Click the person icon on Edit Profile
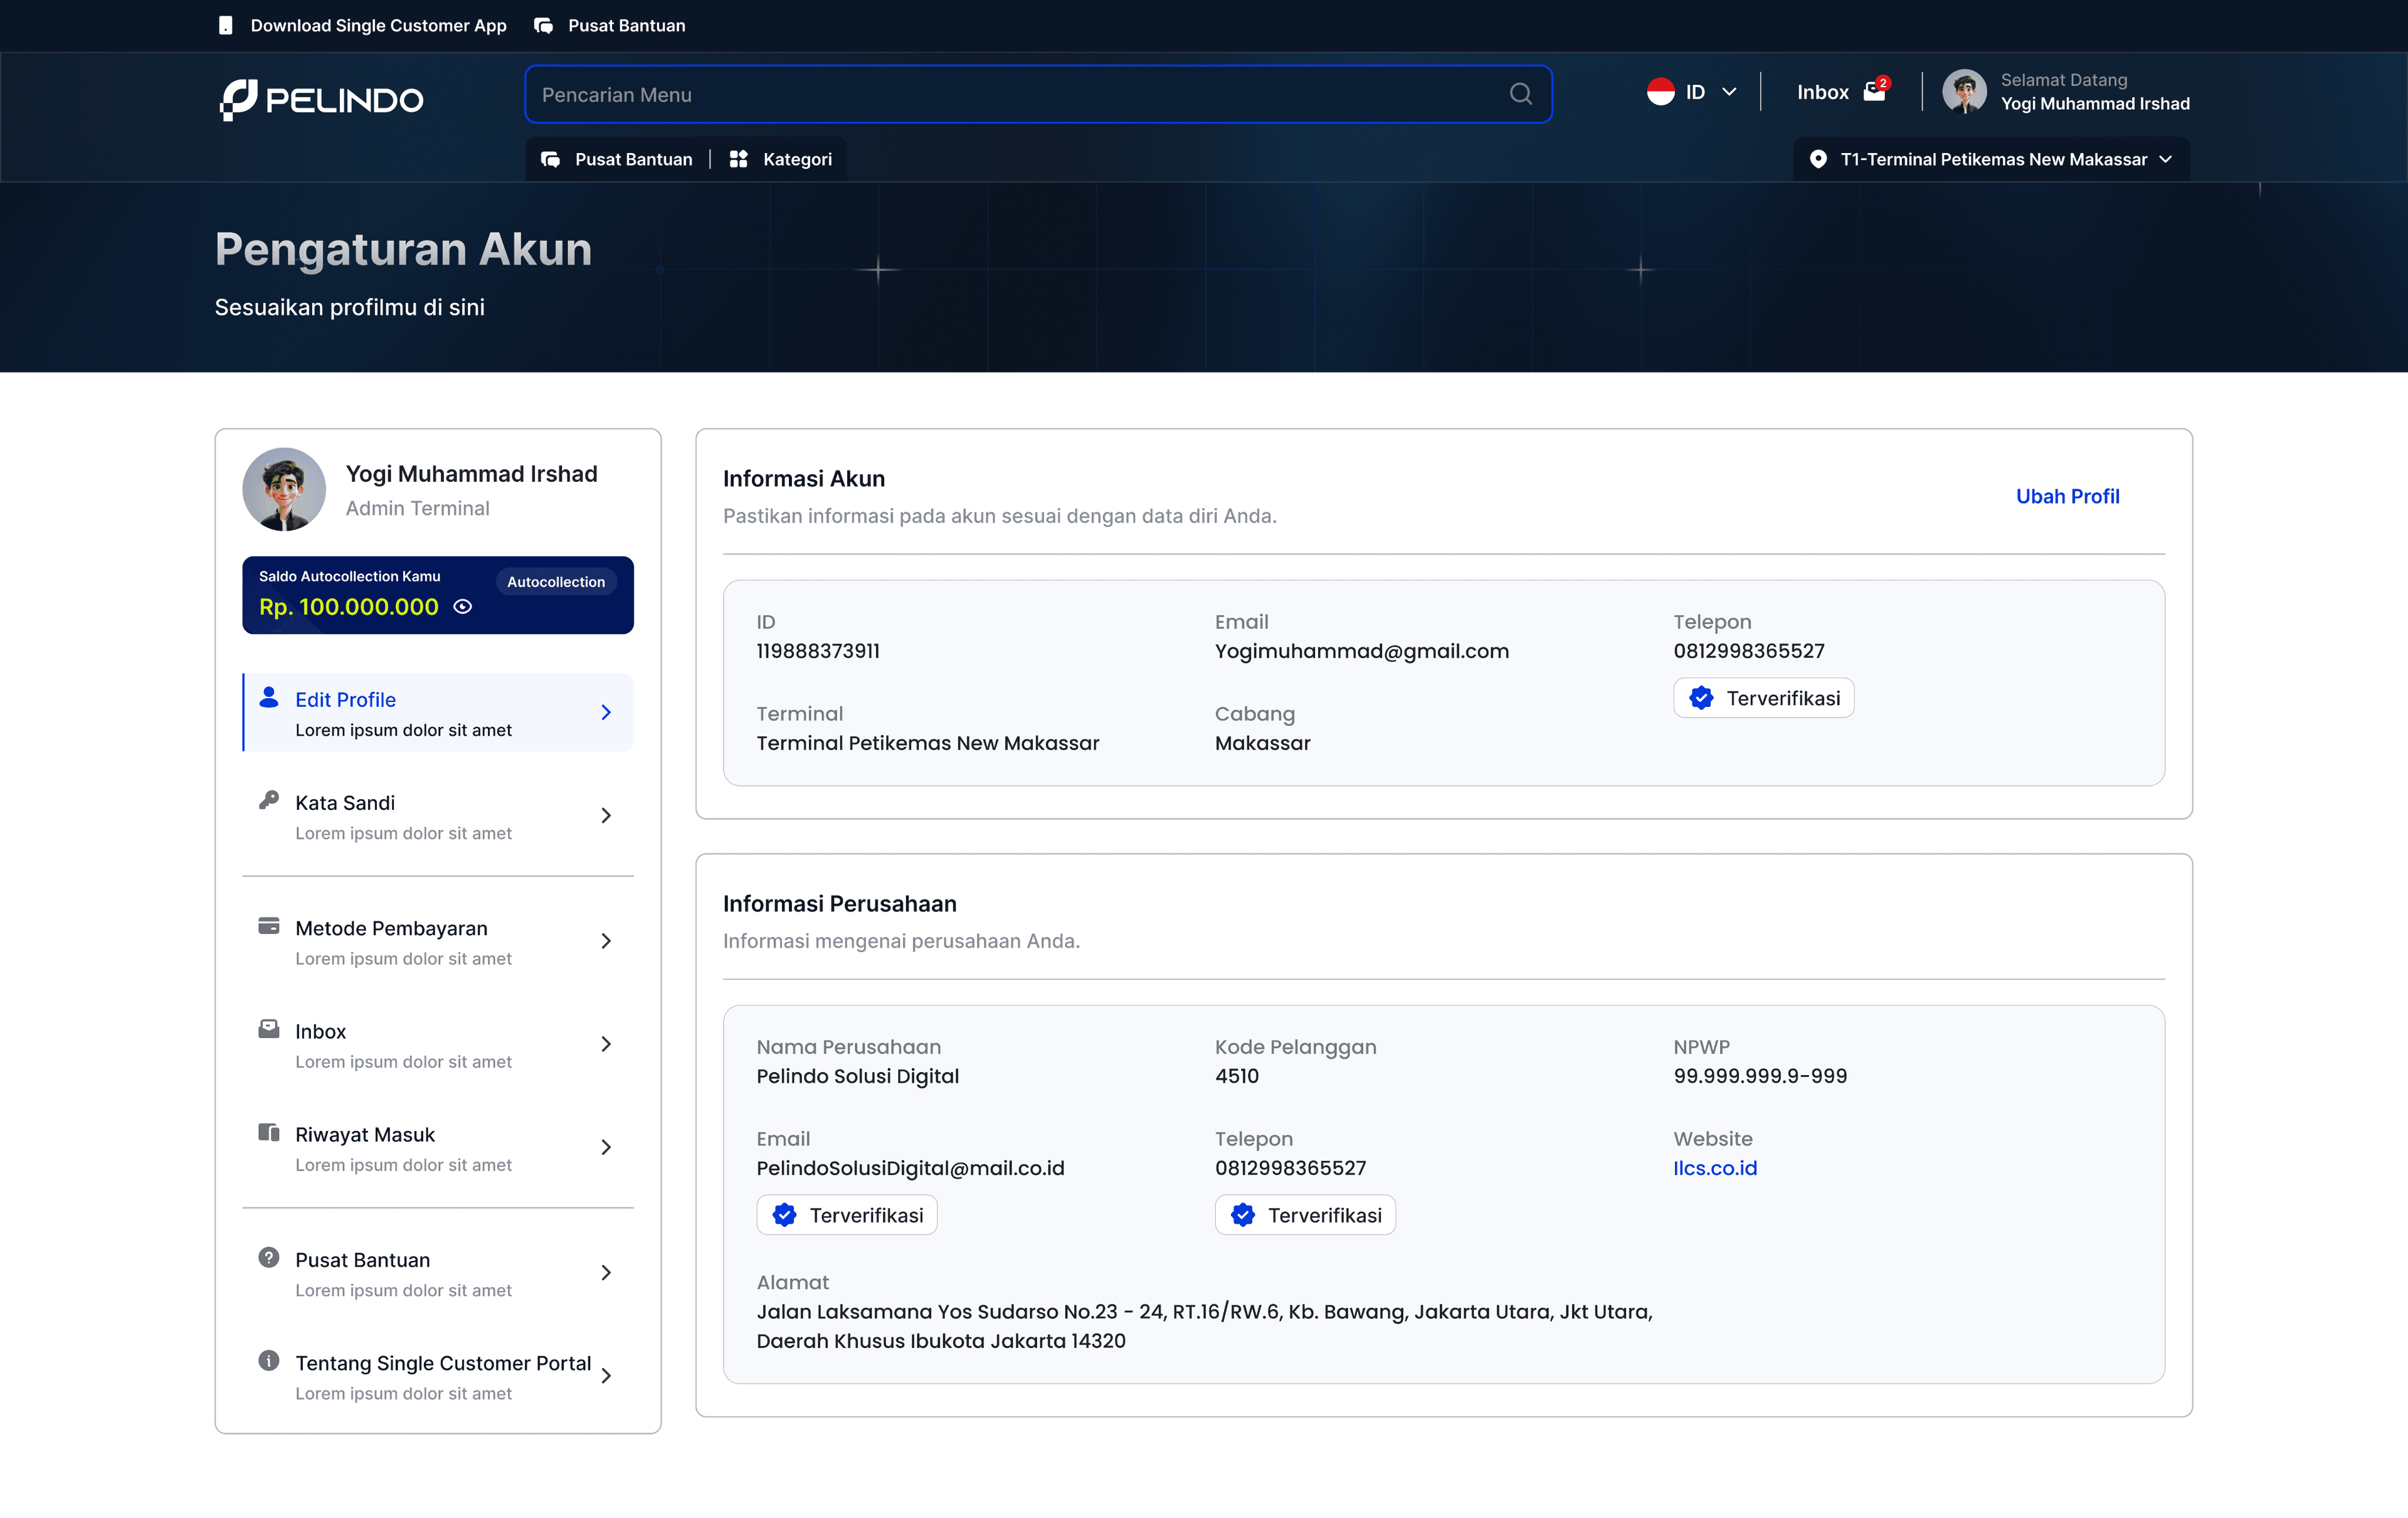 point(269,697)
